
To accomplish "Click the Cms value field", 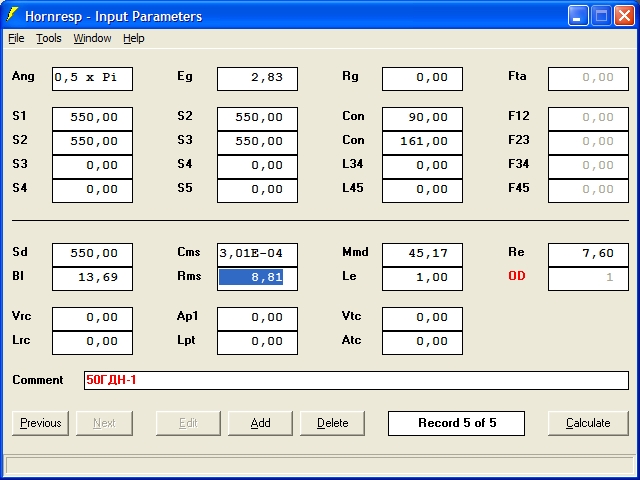I will pyautogui.click(x=257, y=254).
